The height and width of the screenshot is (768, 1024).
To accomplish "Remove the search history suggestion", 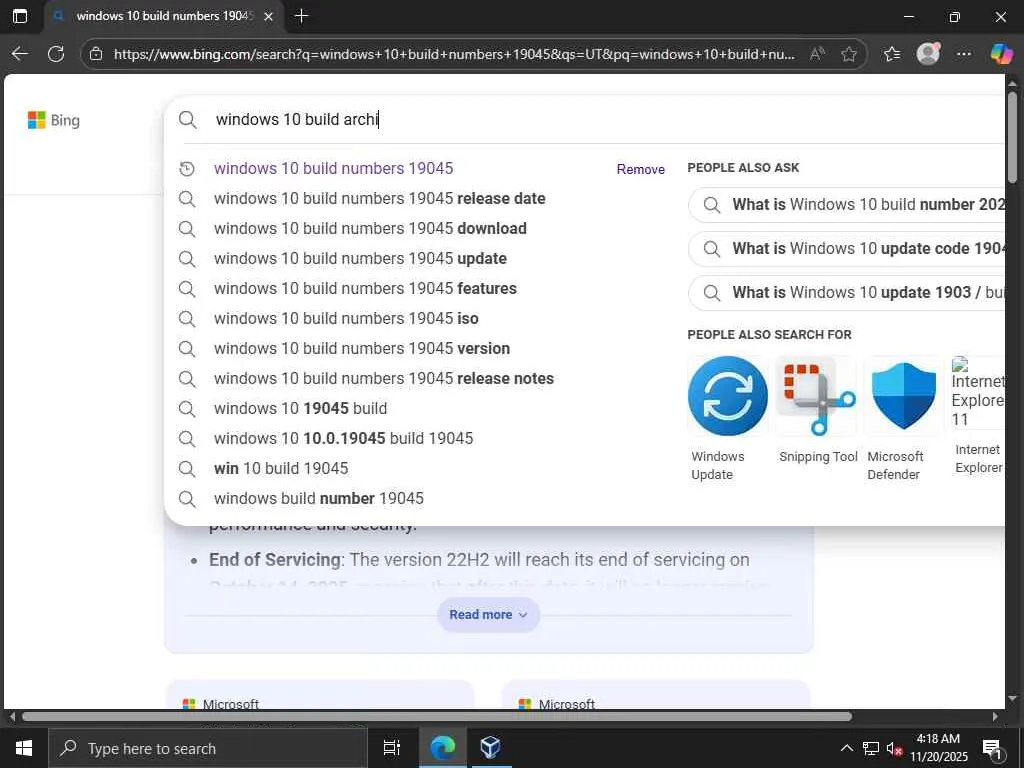I will [641, 169].
